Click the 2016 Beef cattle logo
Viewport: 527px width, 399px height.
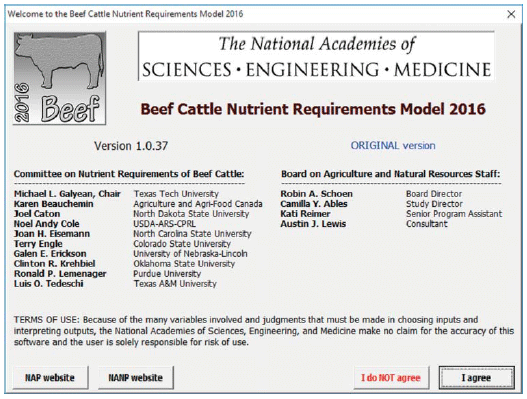[x=59, y=78]
